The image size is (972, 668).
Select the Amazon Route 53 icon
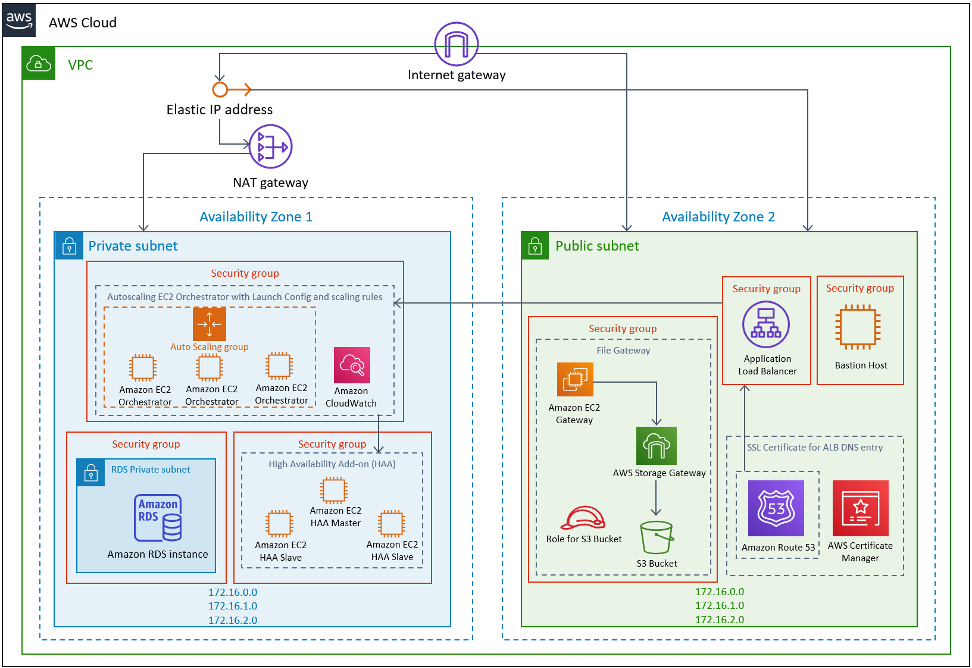[x=775, y=508]
